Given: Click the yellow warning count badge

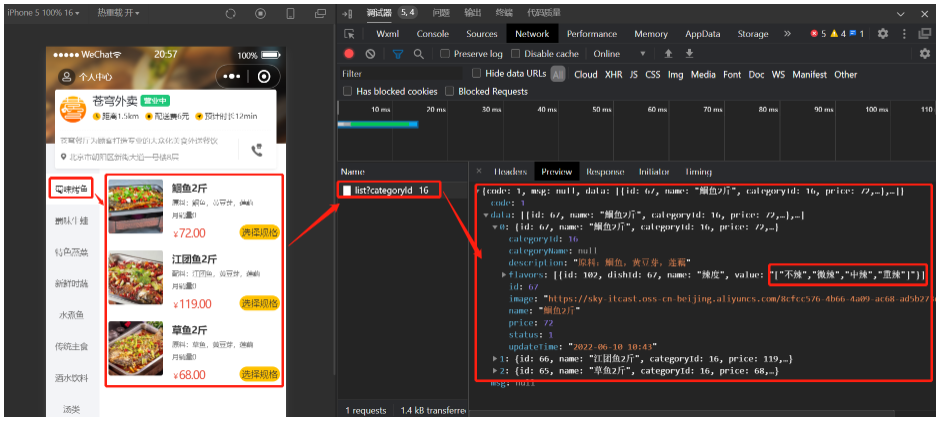Looking at the screenshot, I should point(838,34).
